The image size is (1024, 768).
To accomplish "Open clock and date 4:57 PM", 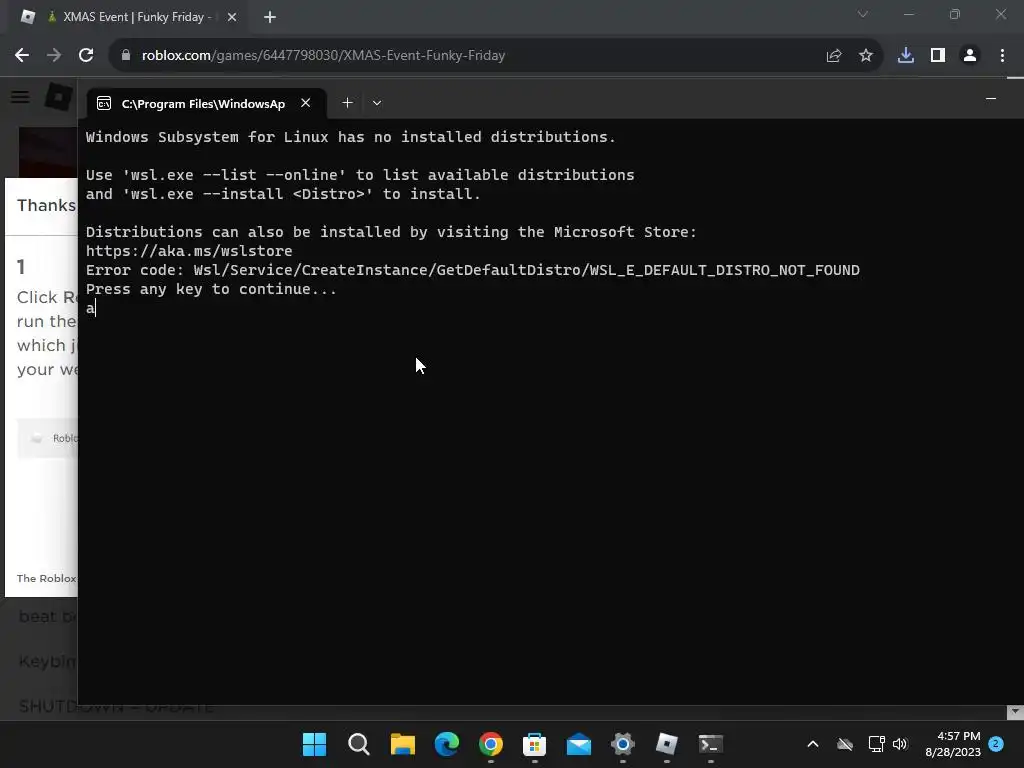I will coord(953,744).
